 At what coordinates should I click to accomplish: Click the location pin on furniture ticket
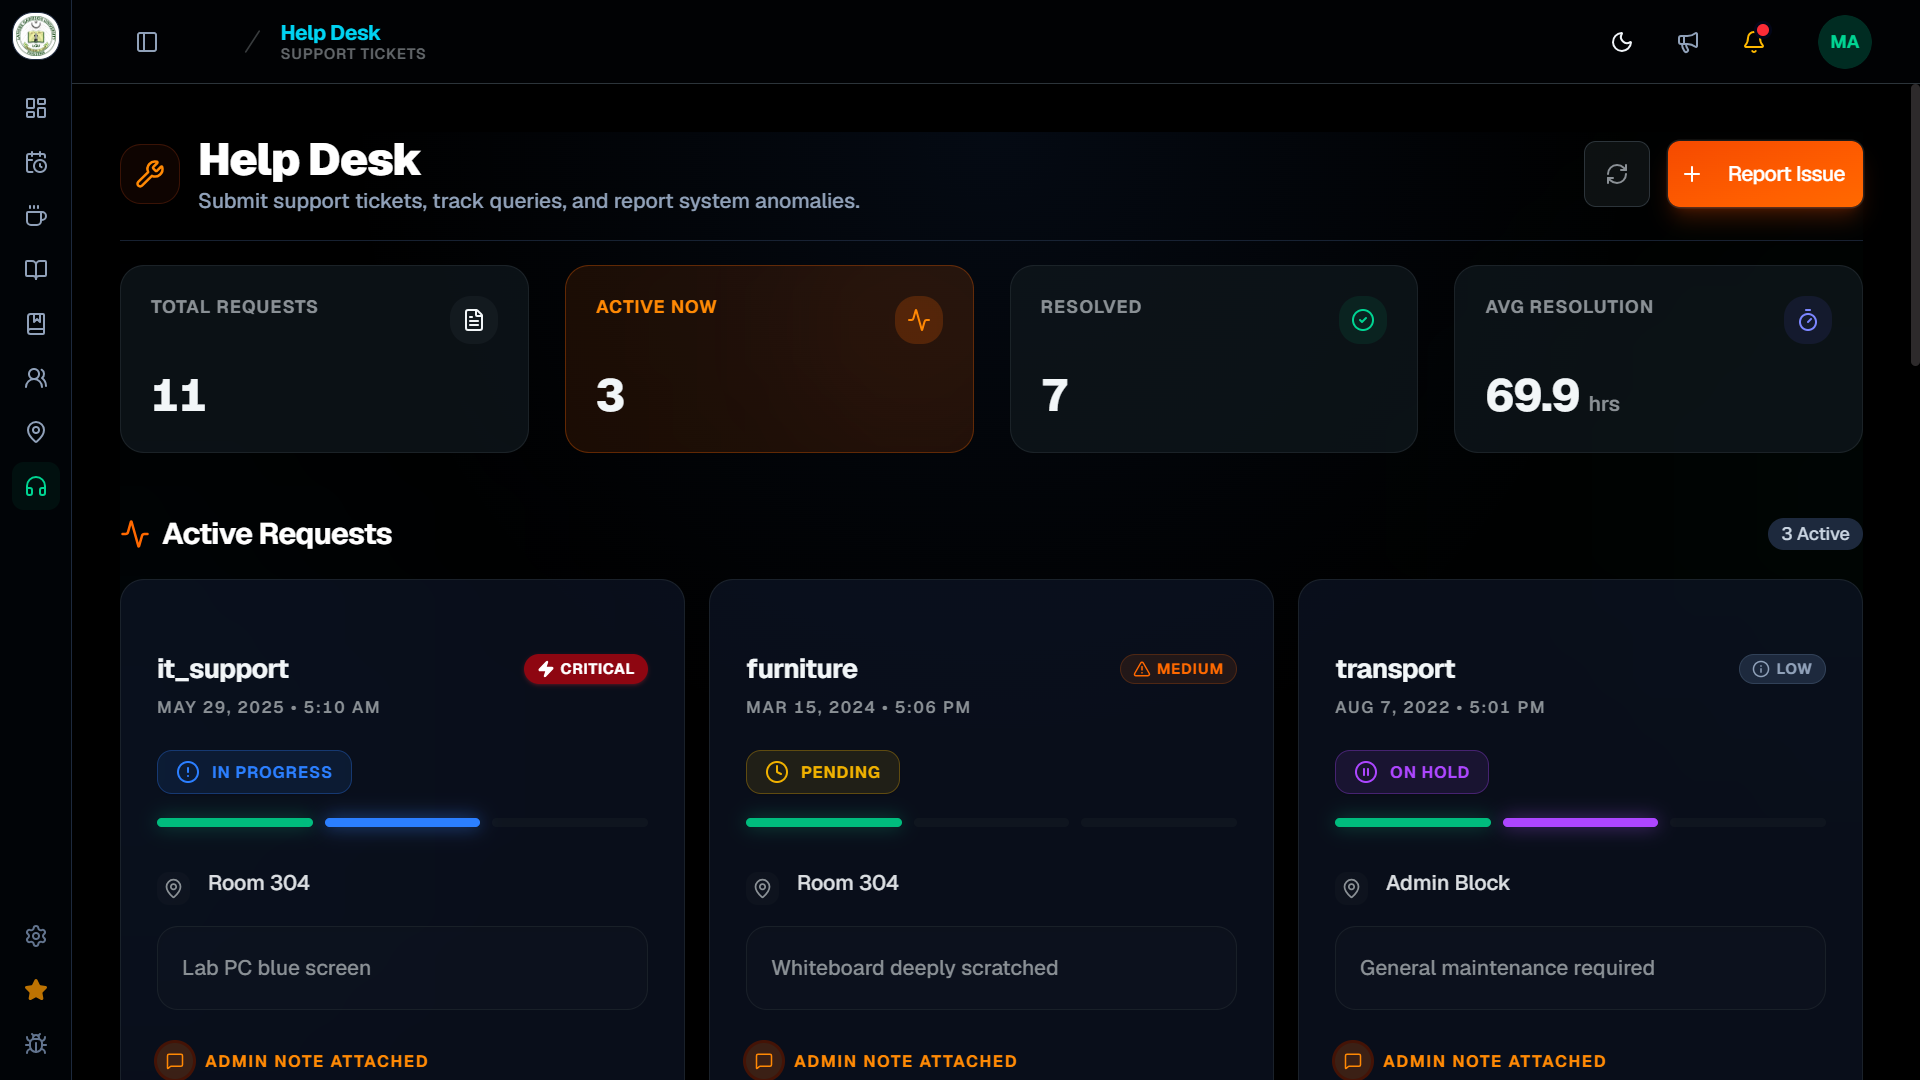tap(762, 888)
